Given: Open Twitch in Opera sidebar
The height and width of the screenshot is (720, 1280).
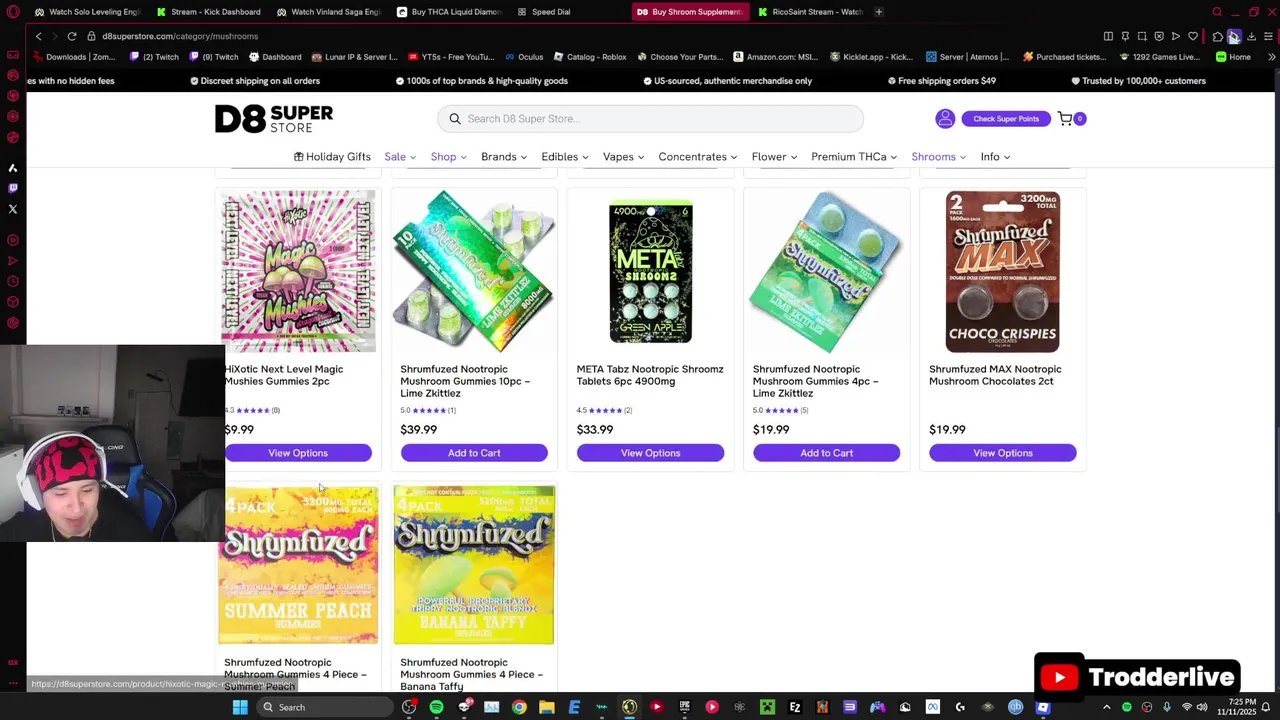Looking at the screenshot, I should tap(13, 188).
